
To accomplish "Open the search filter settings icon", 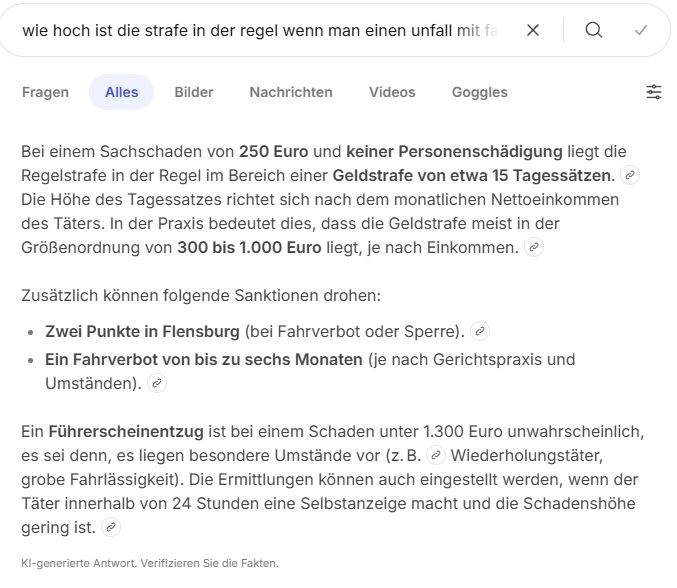I will [x=654, y=92].
